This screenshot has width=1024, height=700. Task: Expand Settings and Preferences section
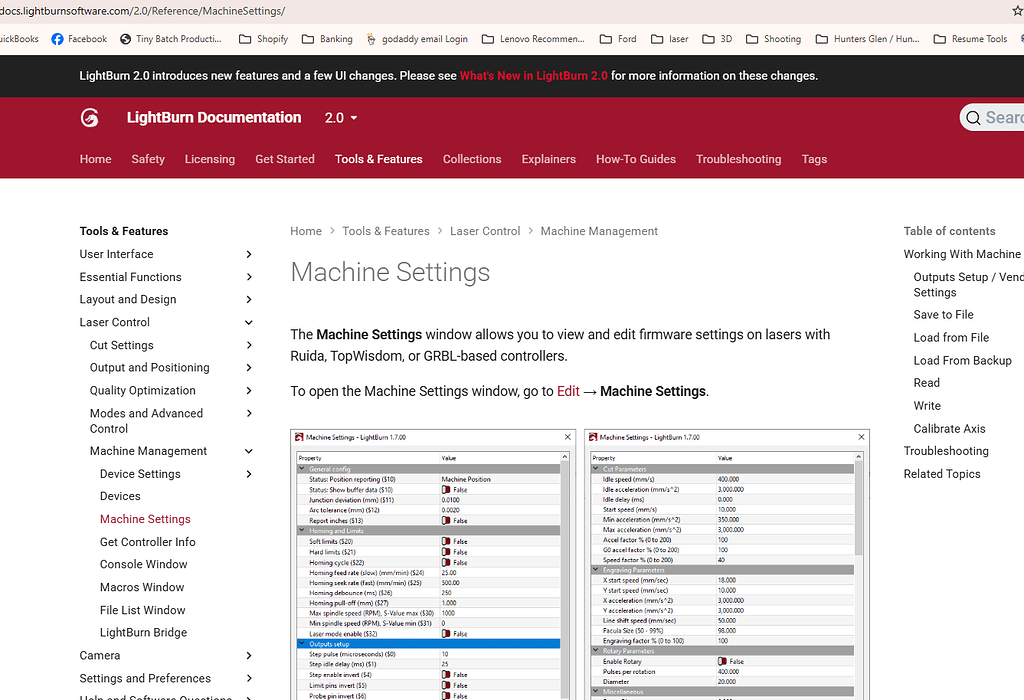[x=249, y=678]
